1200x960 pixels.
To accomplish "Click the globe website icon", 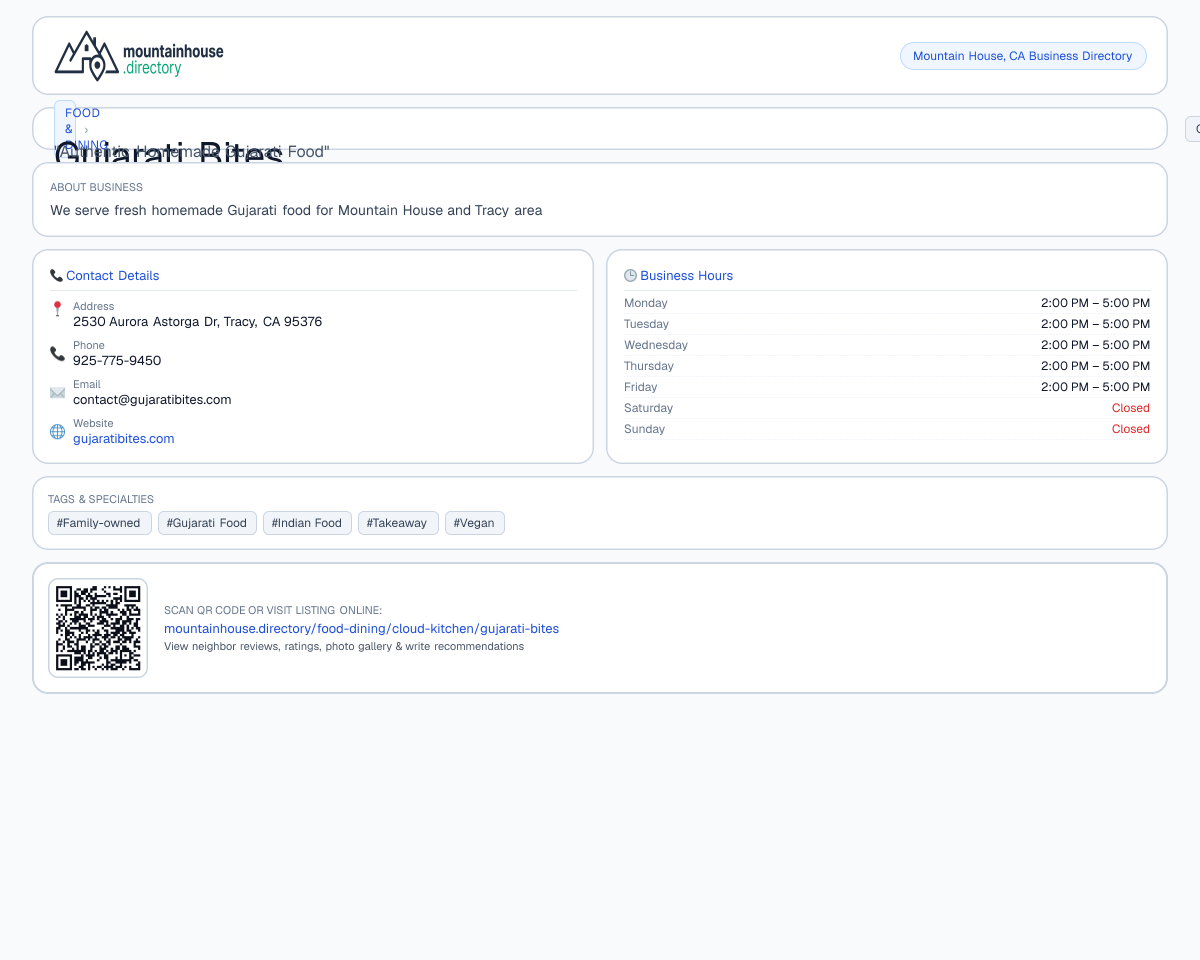I will 57,432.
